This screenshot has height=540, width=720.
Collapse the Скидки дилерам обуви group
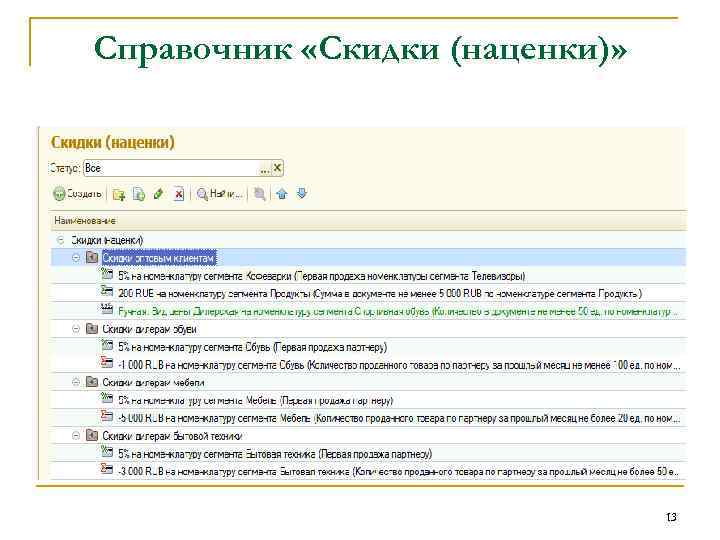[76, 329]
